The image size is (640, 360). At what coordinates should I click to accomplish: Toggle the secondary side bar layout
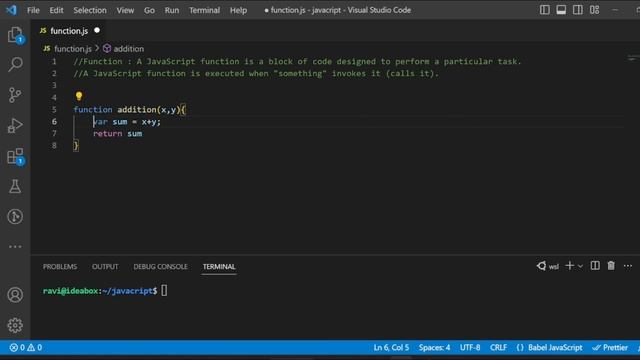[x=578, y=10]
